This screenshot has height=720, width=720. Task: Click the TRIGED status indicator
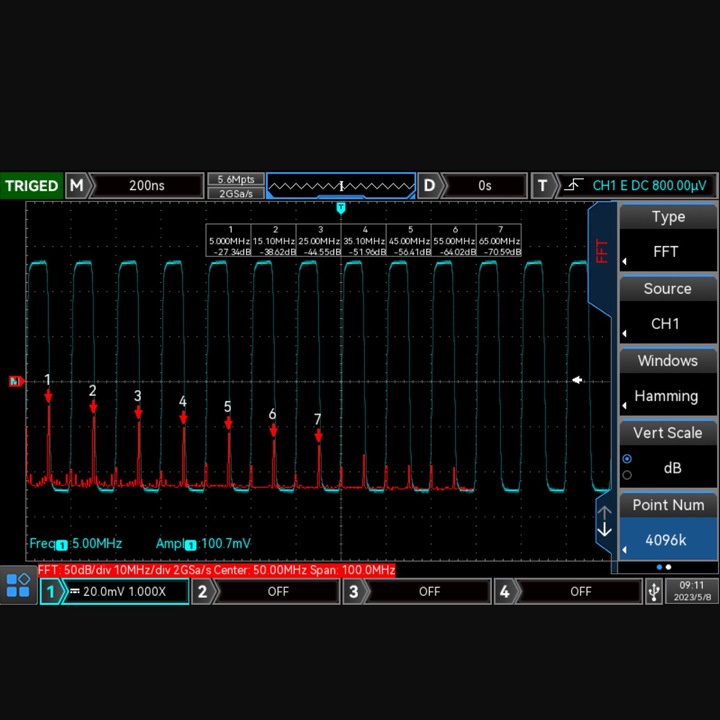coord(31,186)
